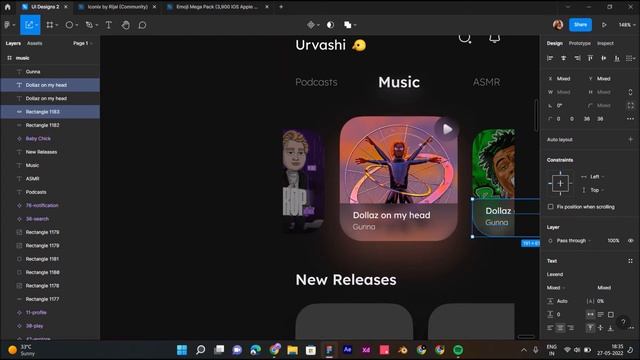Toggle constrain proportions link icon
The width and height of the screenshot is (640, 360).
tap(630, 92)
